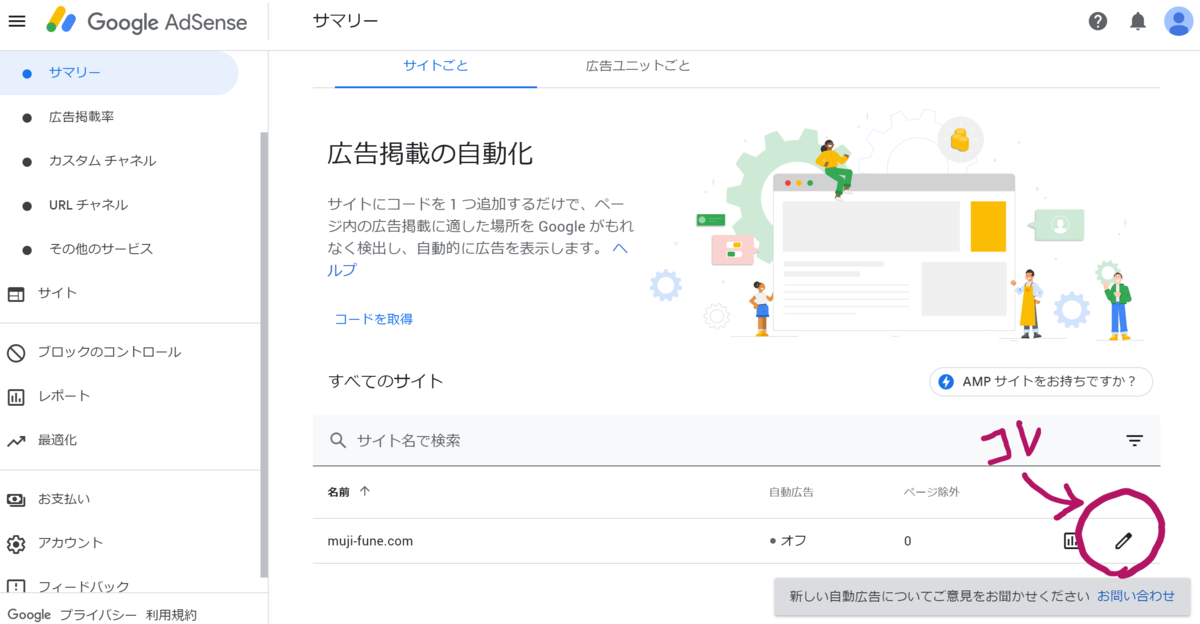The image size is (1200, 624).
Task: Select サマリー in the sidebar
Action: (119, 73)
